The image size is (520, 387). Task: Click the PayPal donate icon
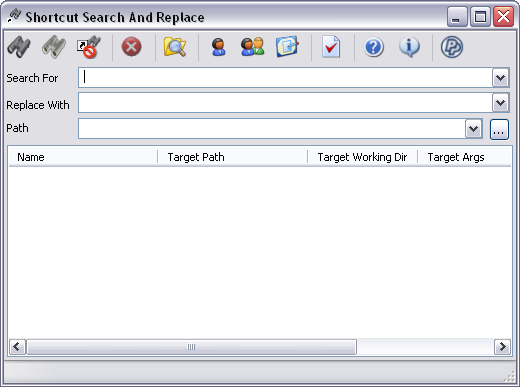click(x=452, y=47)
